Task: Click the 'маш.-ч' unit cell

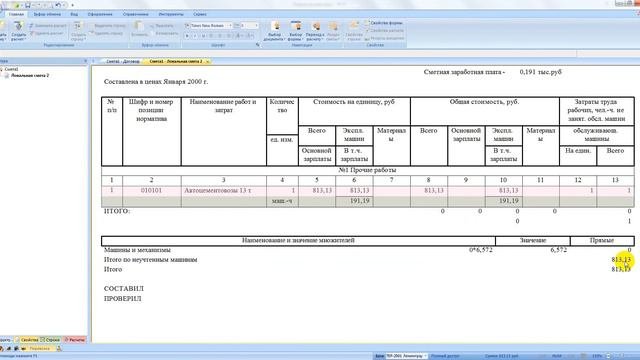Action: 282,201
